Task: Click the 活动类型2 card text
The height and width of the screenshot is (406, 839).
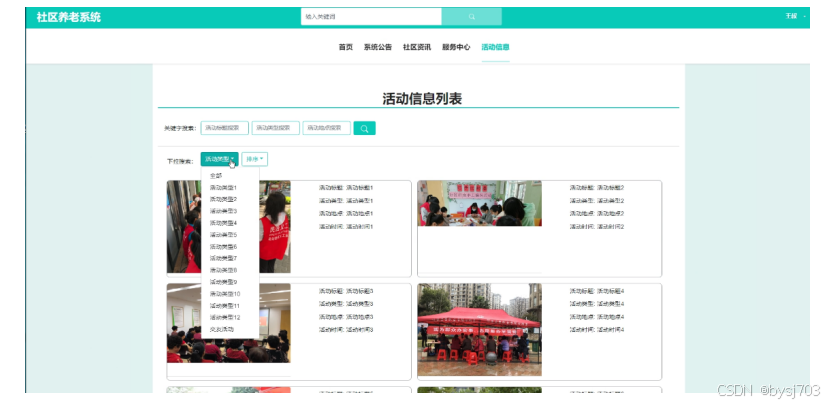Action: click(x=611, y=201)
